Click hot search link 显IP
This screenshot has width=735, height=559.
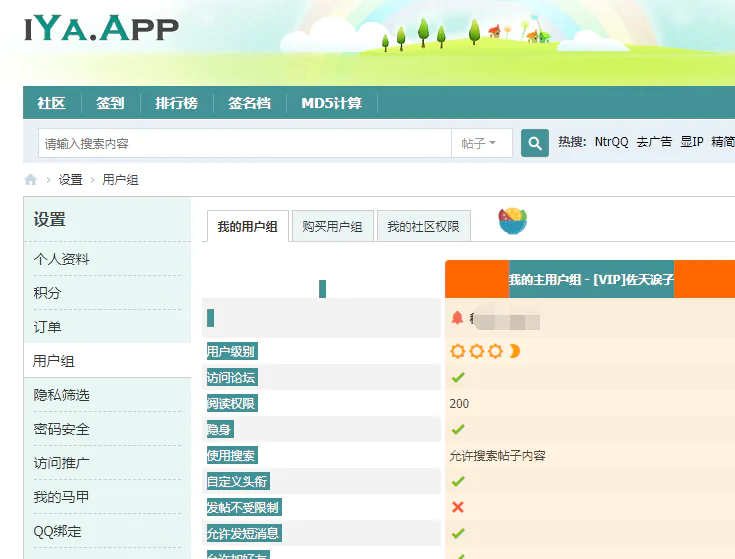tap(691, 142)
